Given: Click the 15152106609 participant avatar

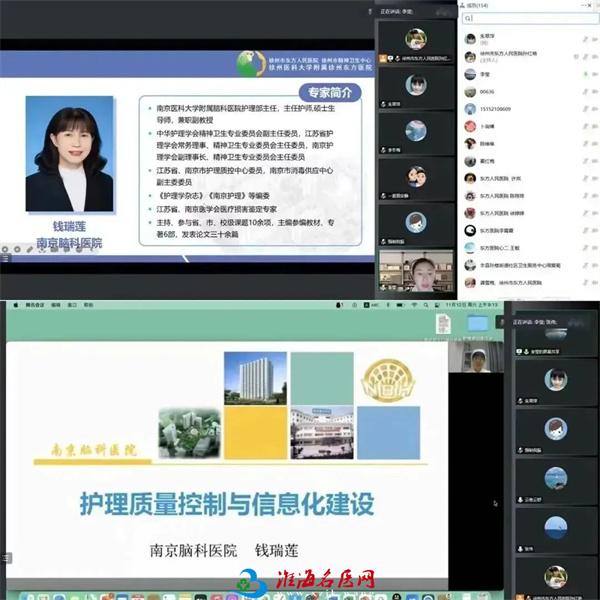Looking at the screenshot, I should [x=470, y=109].
